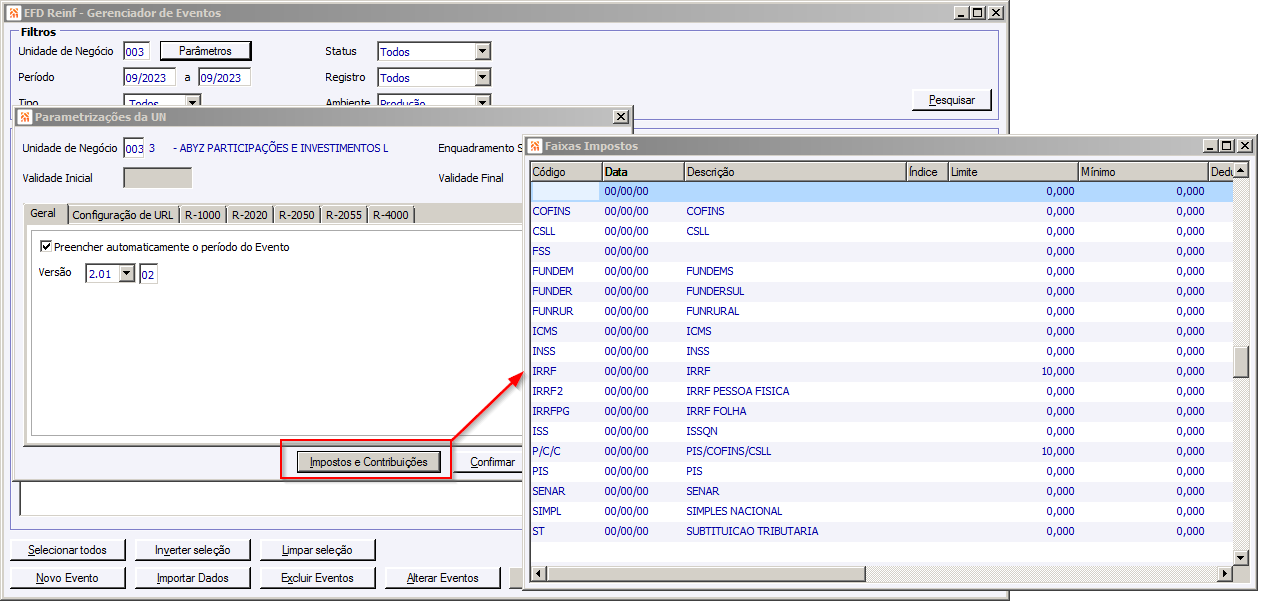
Task: Click the scroll up arrow in Faixas Impostos
Action: [x=1241, y=170]
